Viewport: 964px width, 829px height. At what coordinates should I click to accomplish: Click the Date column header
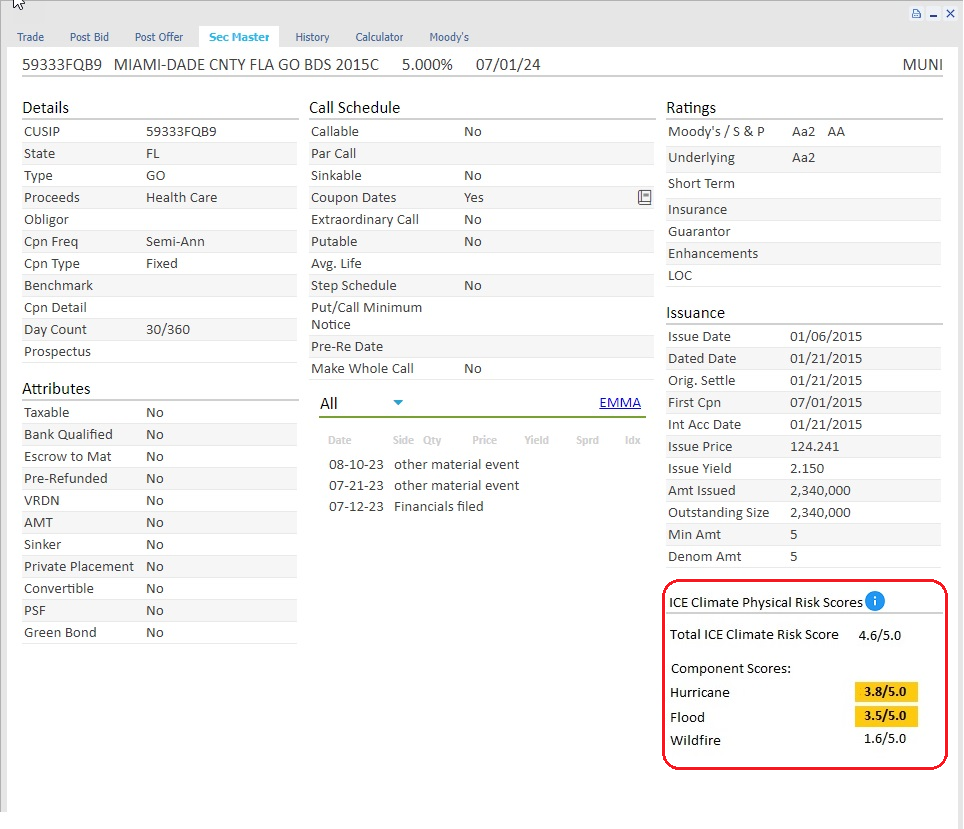click(x=339, y=440)
